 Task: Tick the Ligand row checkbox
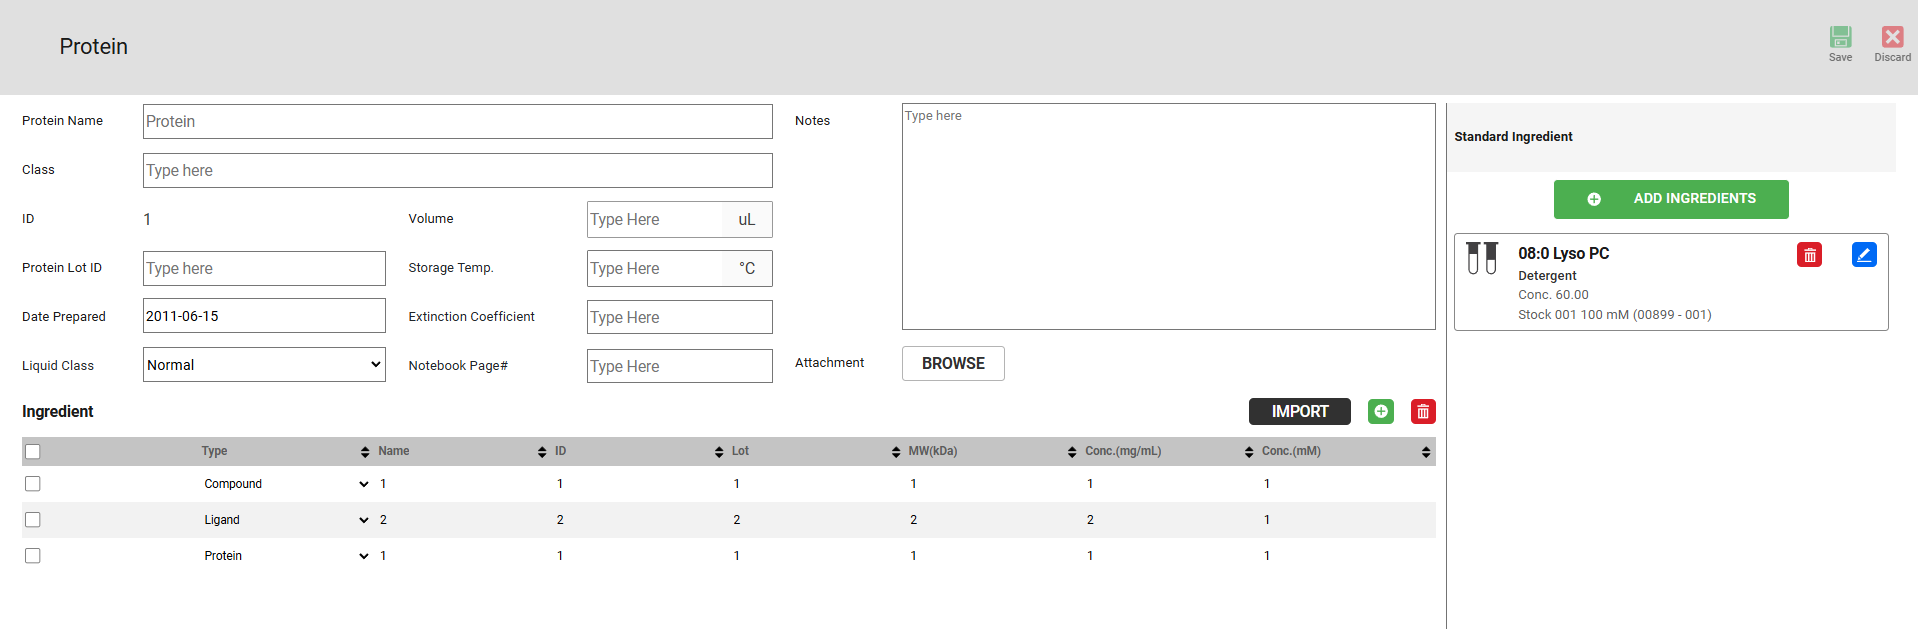pos(33,520)
